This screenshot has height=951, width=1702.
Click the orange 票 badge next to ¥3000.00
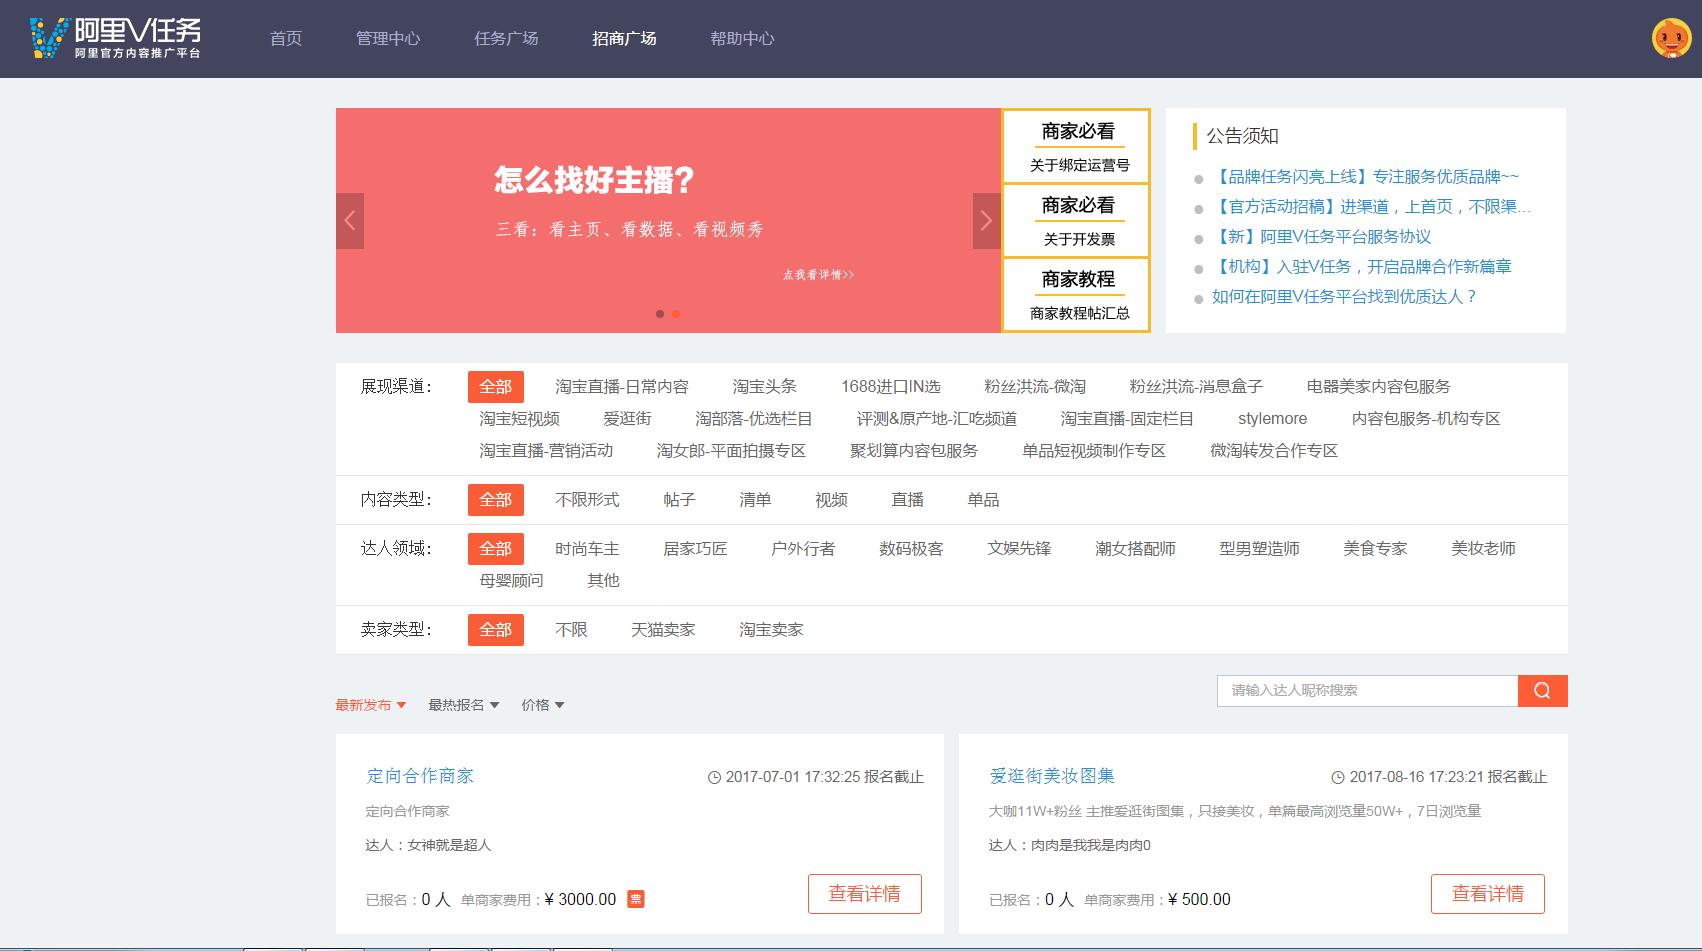coord(637,899)
